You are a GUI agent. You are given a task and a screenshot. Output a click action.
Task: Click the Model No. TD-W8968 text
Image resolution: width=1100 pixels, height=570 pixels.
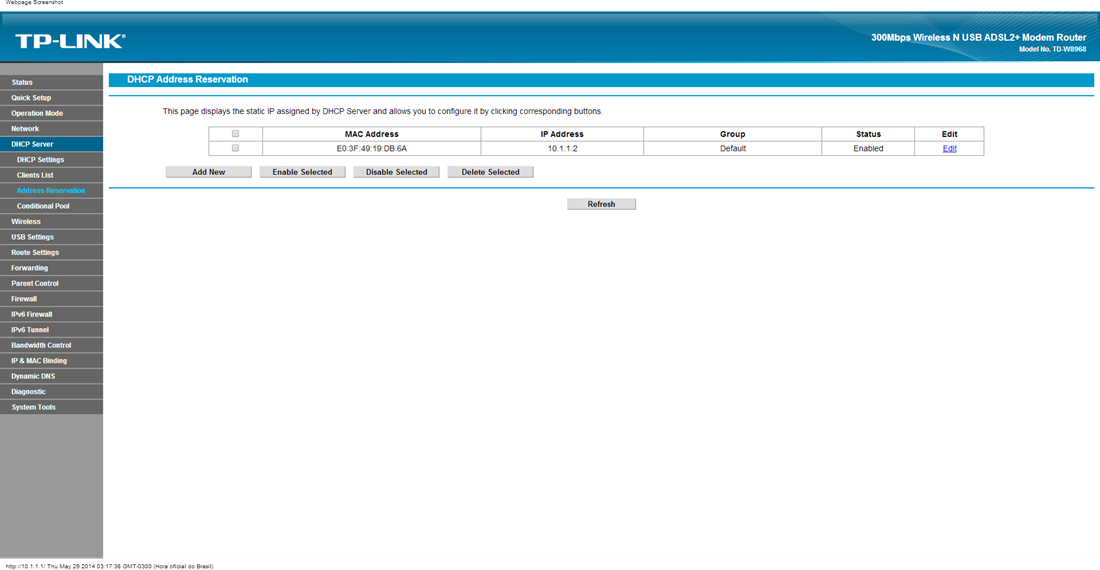[x=1052, y=49]
